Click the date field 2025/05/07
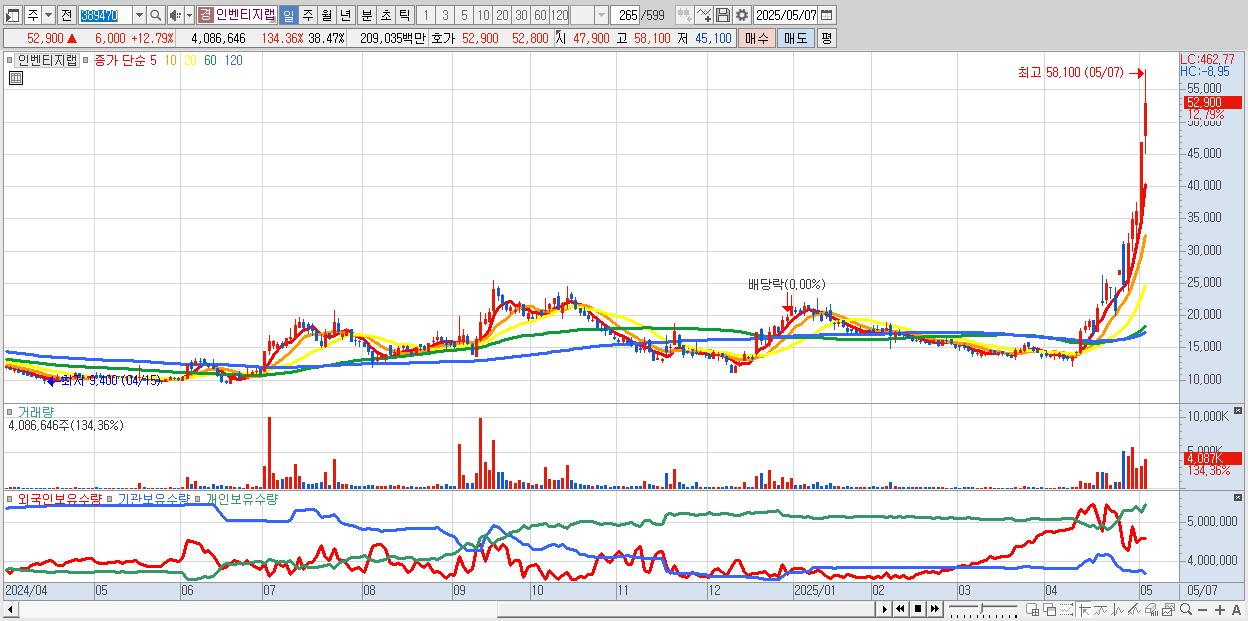Screen dimensions: 1248x621 (x=786, y=15)
